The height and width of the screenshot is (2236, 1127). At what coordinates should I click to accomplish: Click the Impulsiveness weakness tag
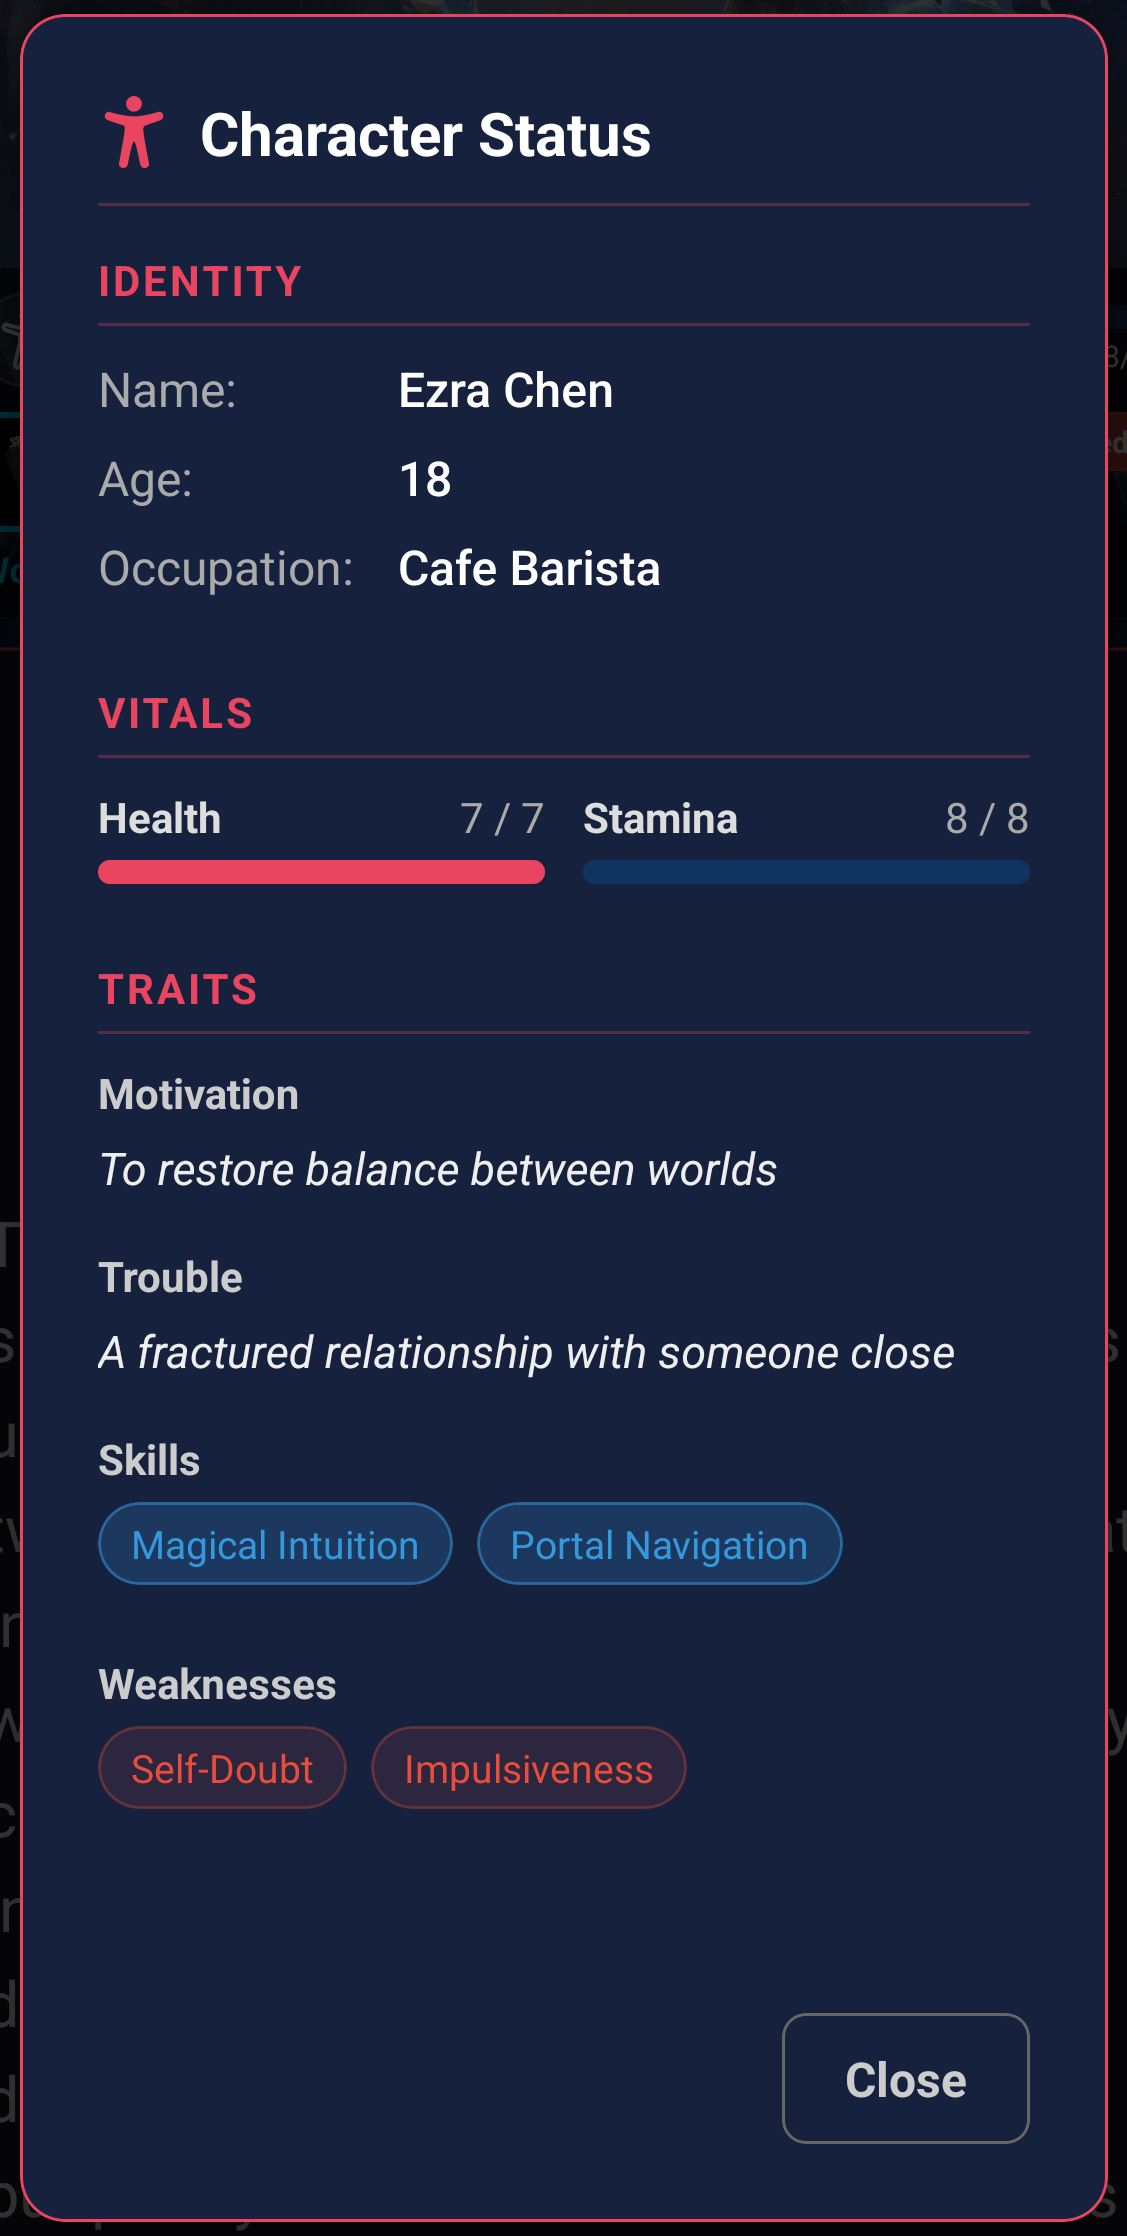pyautogui.click(x=528, y=1767)
